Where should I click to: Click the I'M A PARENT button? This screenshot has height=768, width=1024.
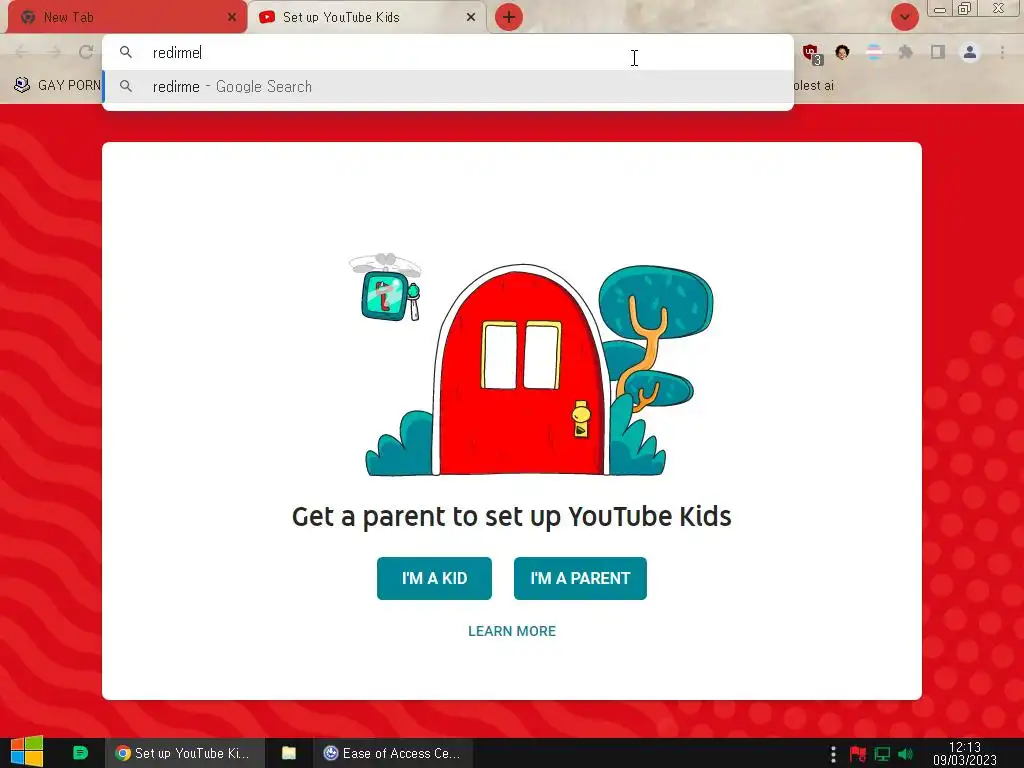580,578
